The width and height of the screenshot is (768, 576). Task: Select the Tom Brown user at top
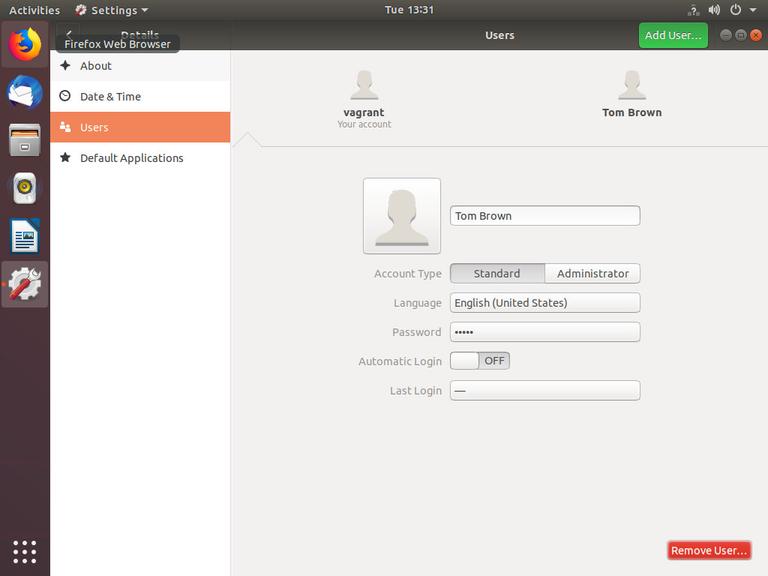631,96
